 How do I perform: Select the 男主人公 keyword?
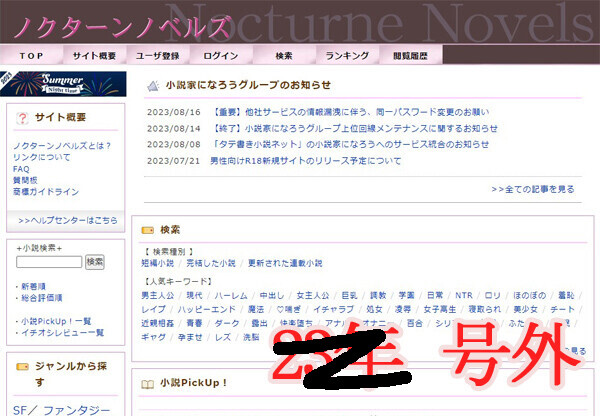click(158, 295)
